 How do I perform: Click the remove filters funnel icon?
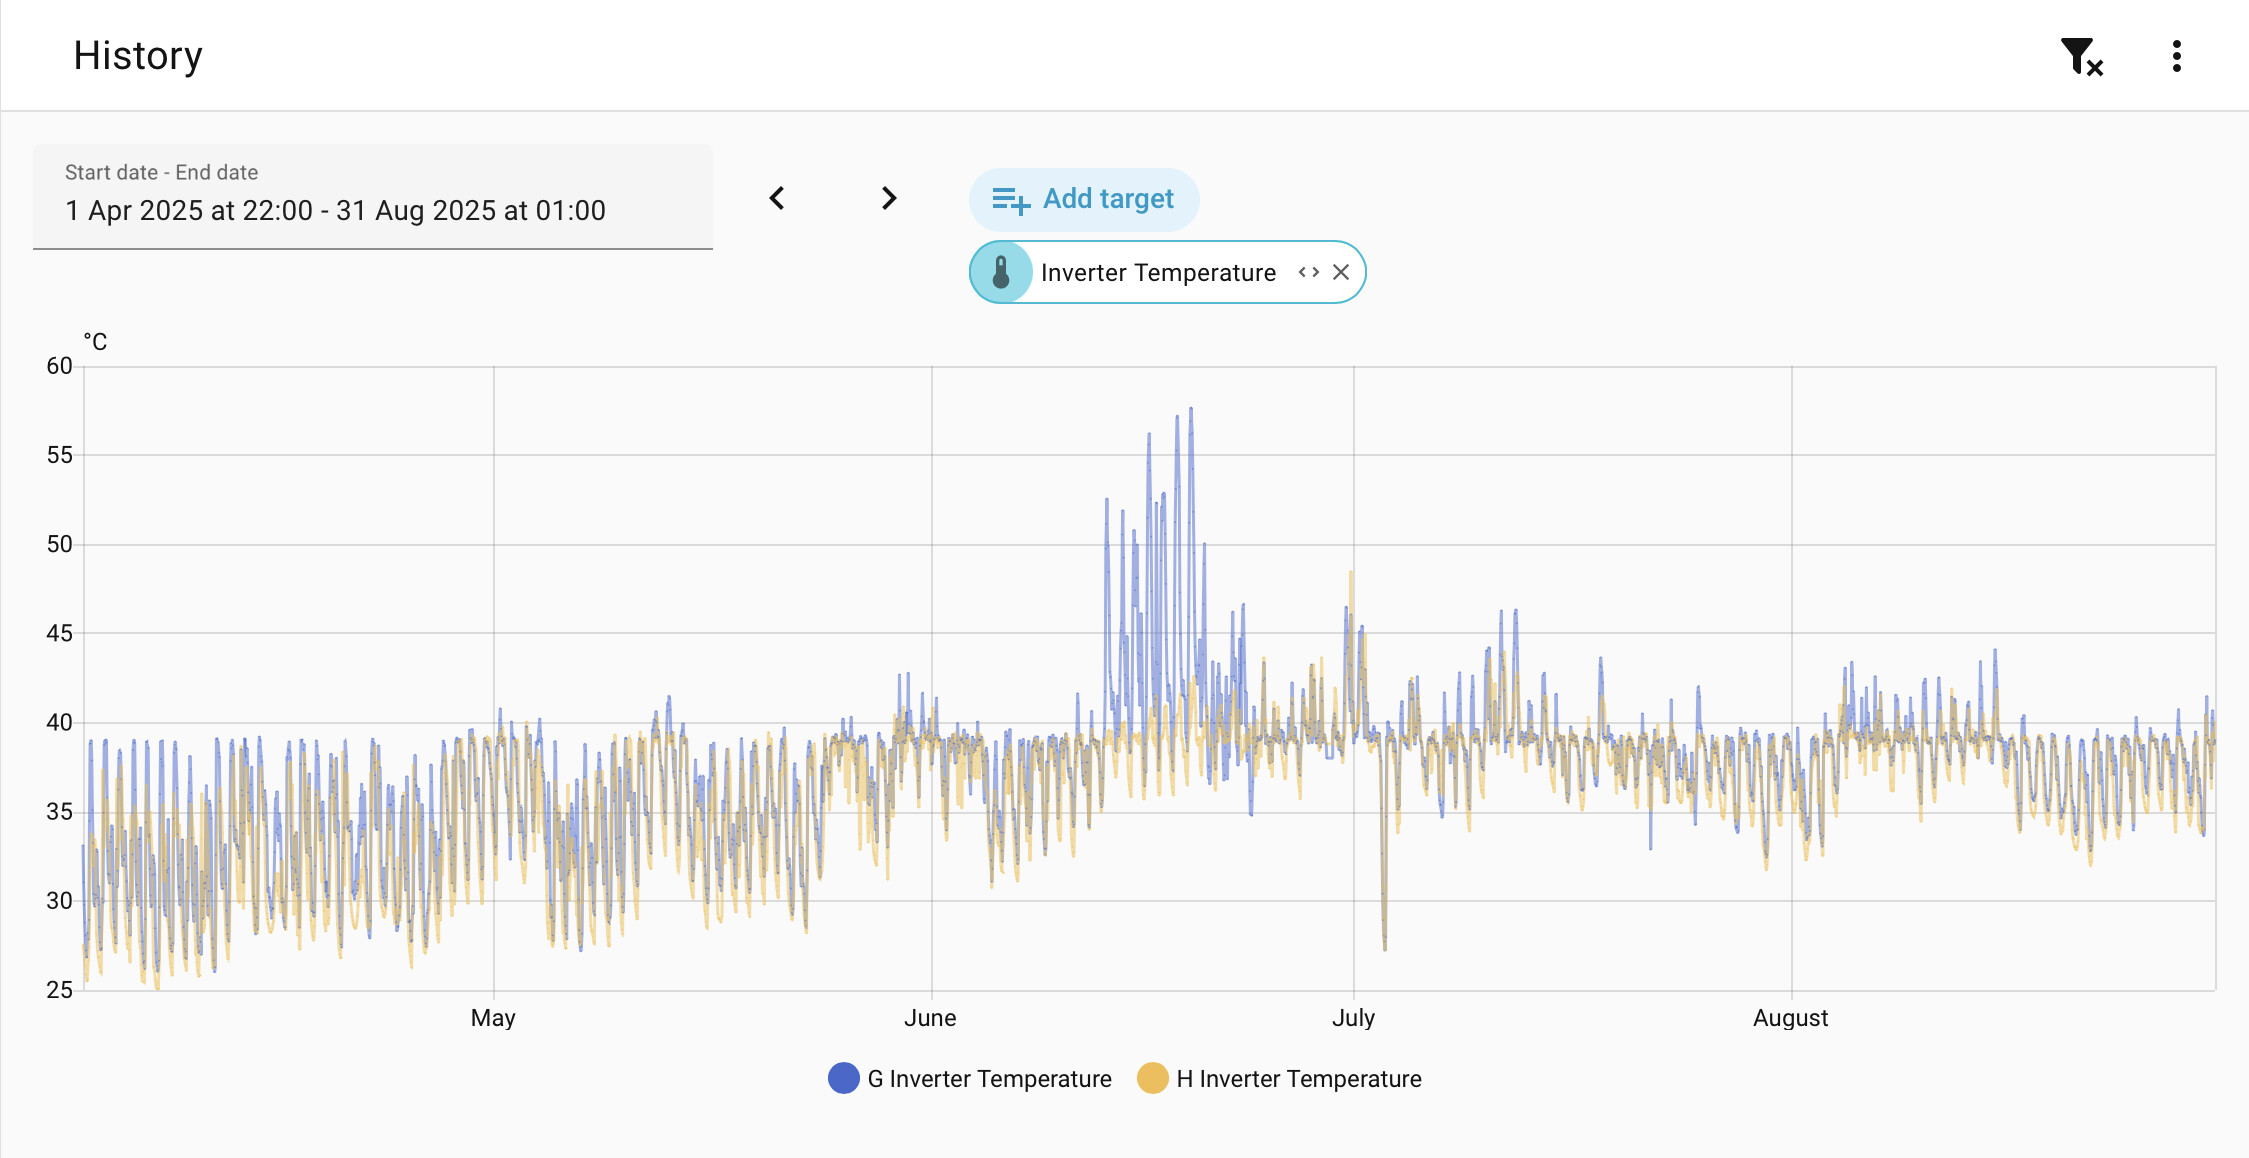coord(2081,56)
